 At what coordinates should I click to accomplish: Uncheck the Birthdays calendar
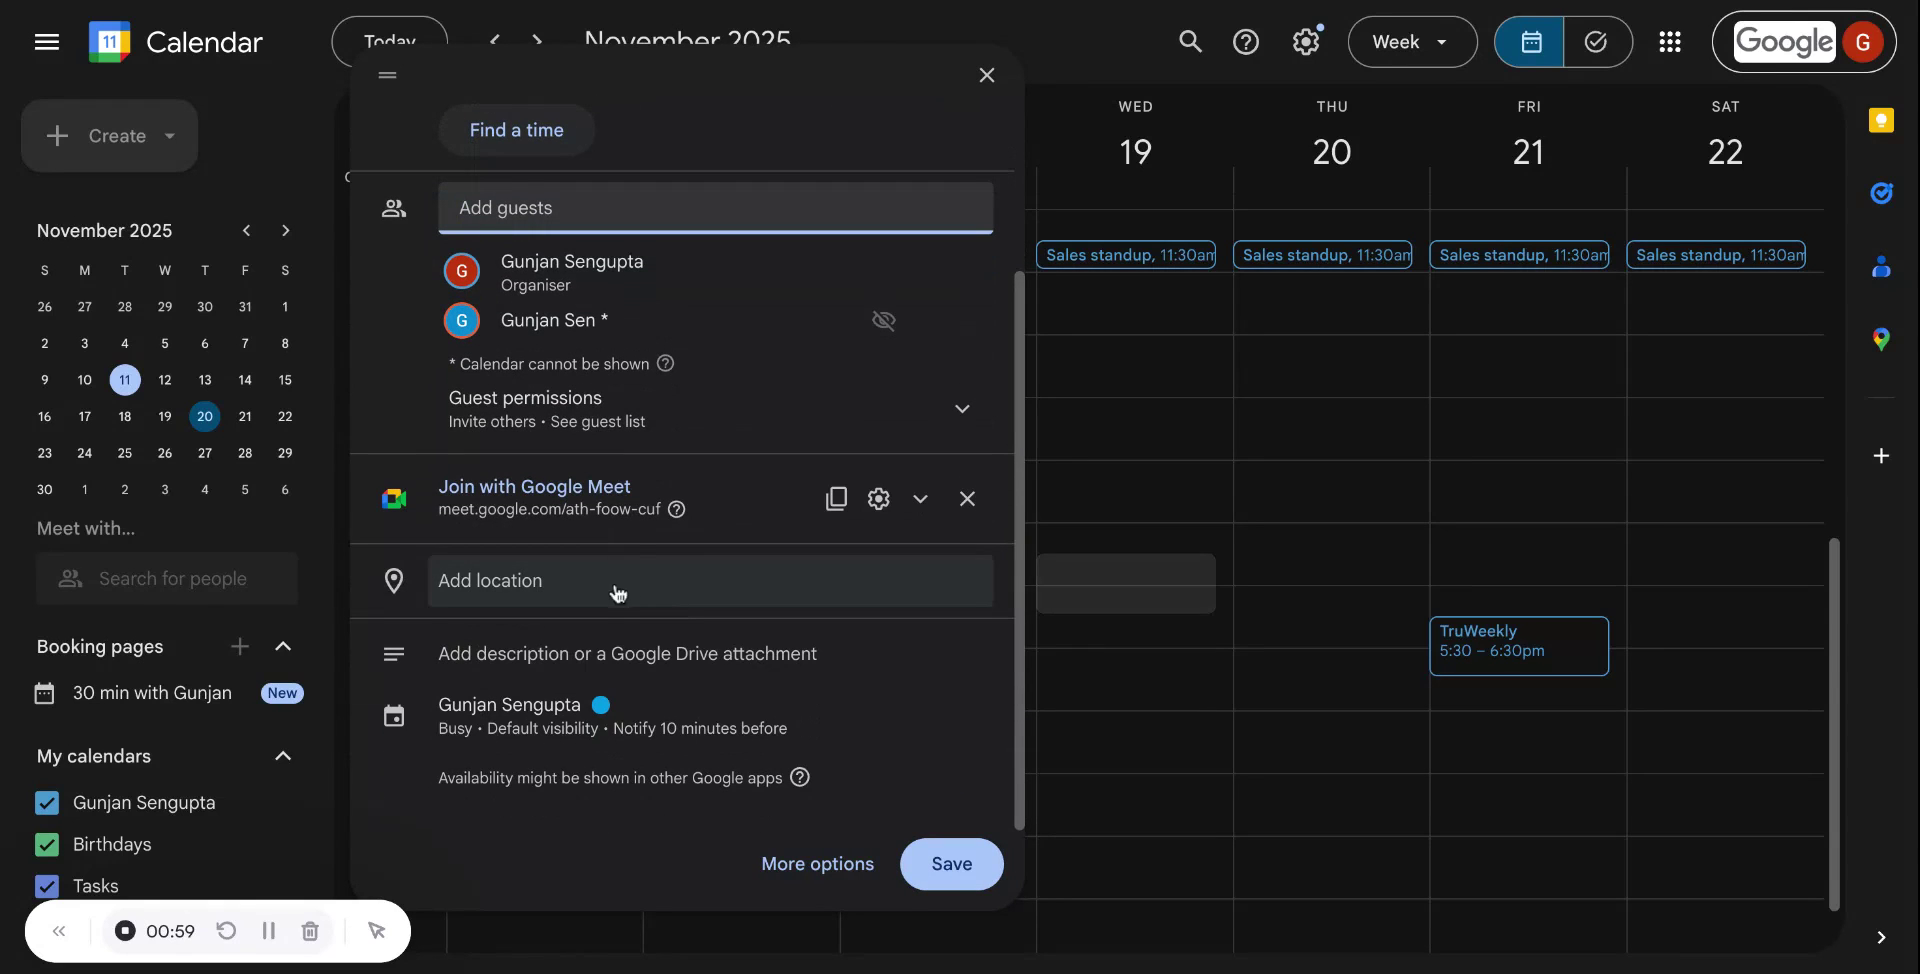pos(47,844)
